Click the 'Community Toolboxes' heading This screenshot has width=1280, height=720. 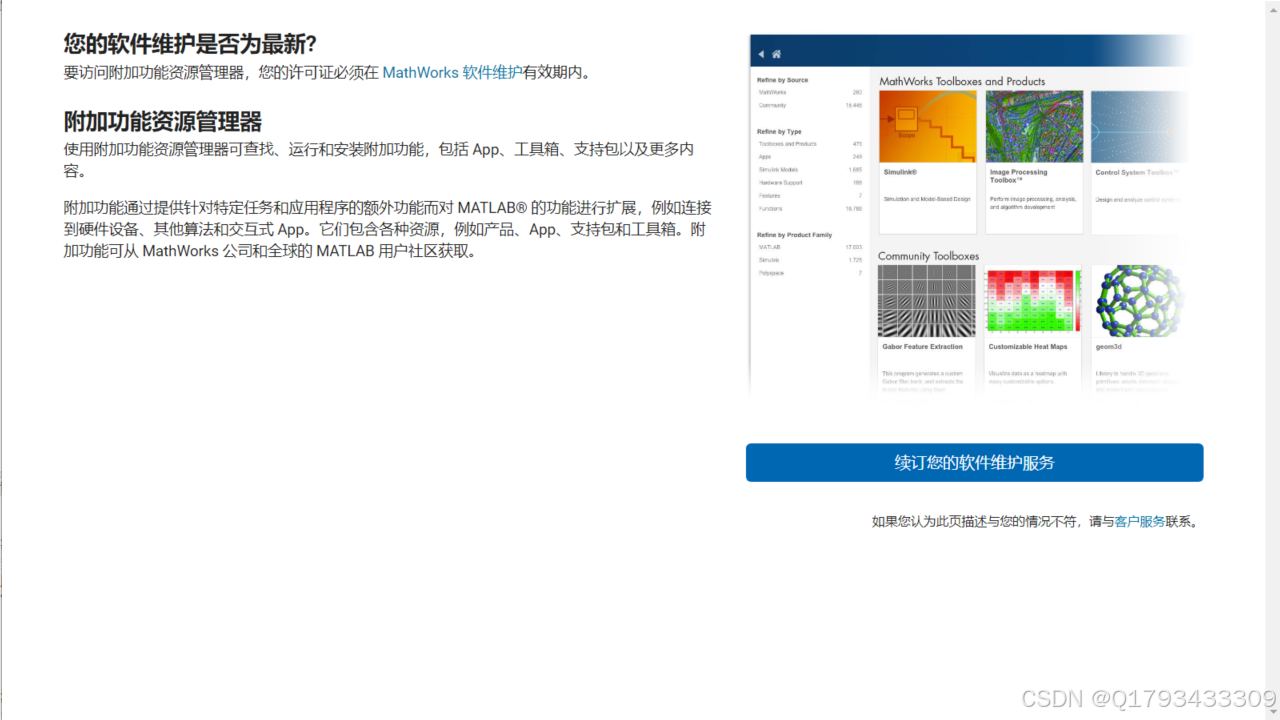pyautogui.click(x=928, y=256)
